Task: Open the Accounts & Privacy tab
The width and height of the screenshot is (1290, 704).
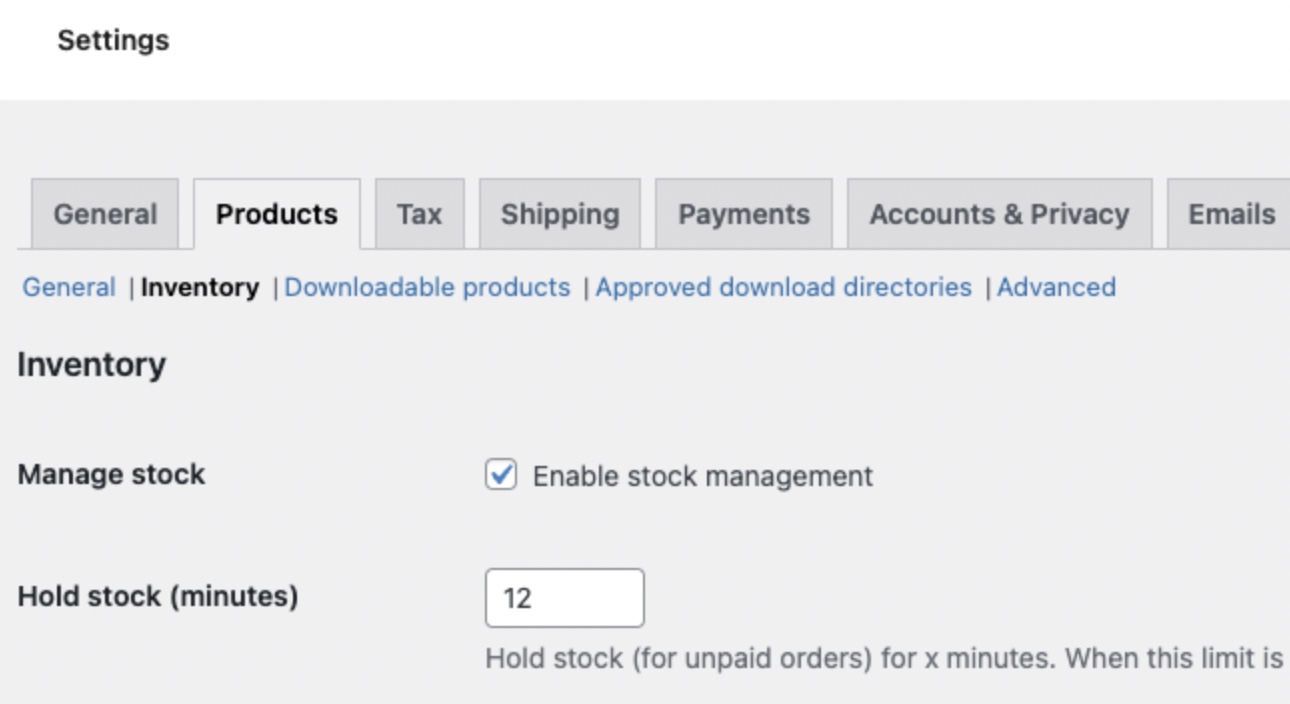Action: [1000, 214]
